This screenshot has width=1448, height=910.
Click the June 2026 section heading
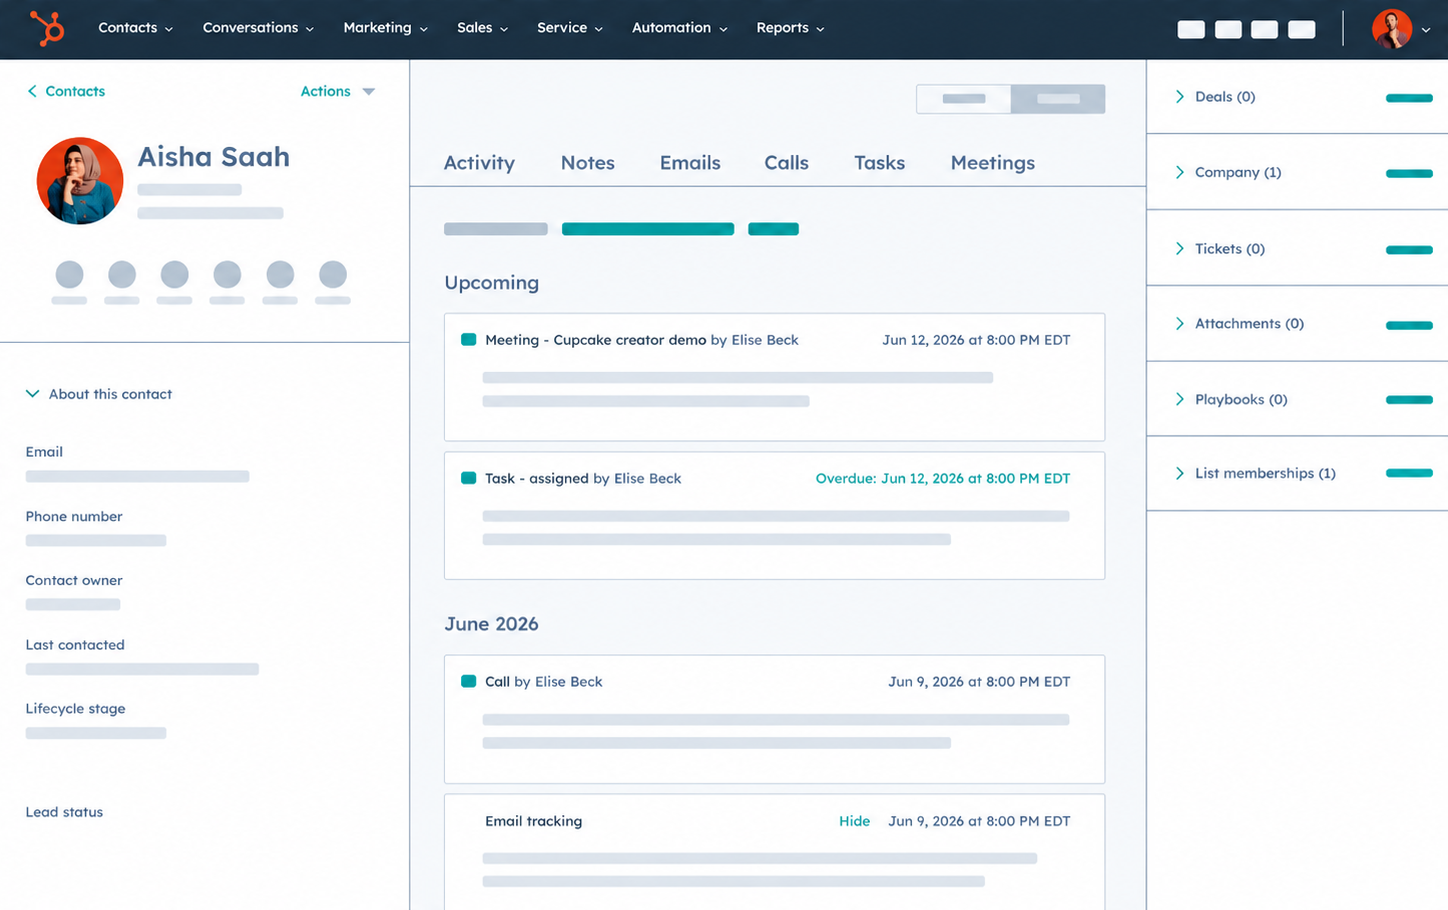tap(492, 624)
